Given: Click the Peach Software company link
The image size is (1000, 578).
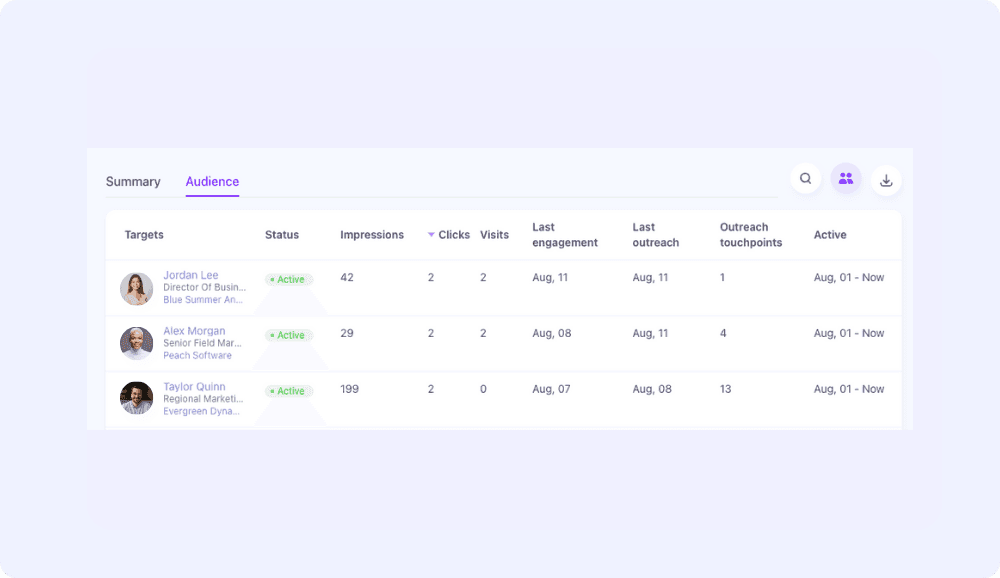Looking at the screenshot, I should click(x=197, y=356).
